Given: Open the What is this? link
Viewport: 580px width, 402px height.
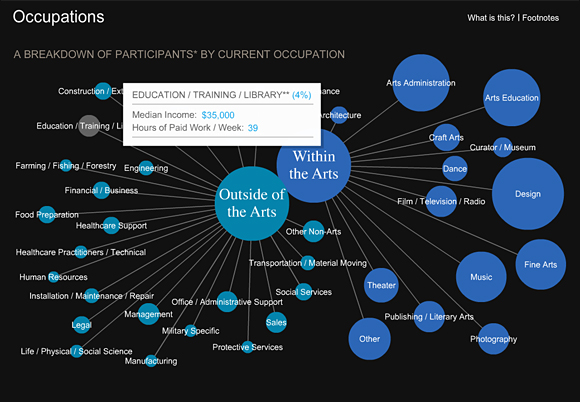Looking at the screenshot, I should coord(491,18).
